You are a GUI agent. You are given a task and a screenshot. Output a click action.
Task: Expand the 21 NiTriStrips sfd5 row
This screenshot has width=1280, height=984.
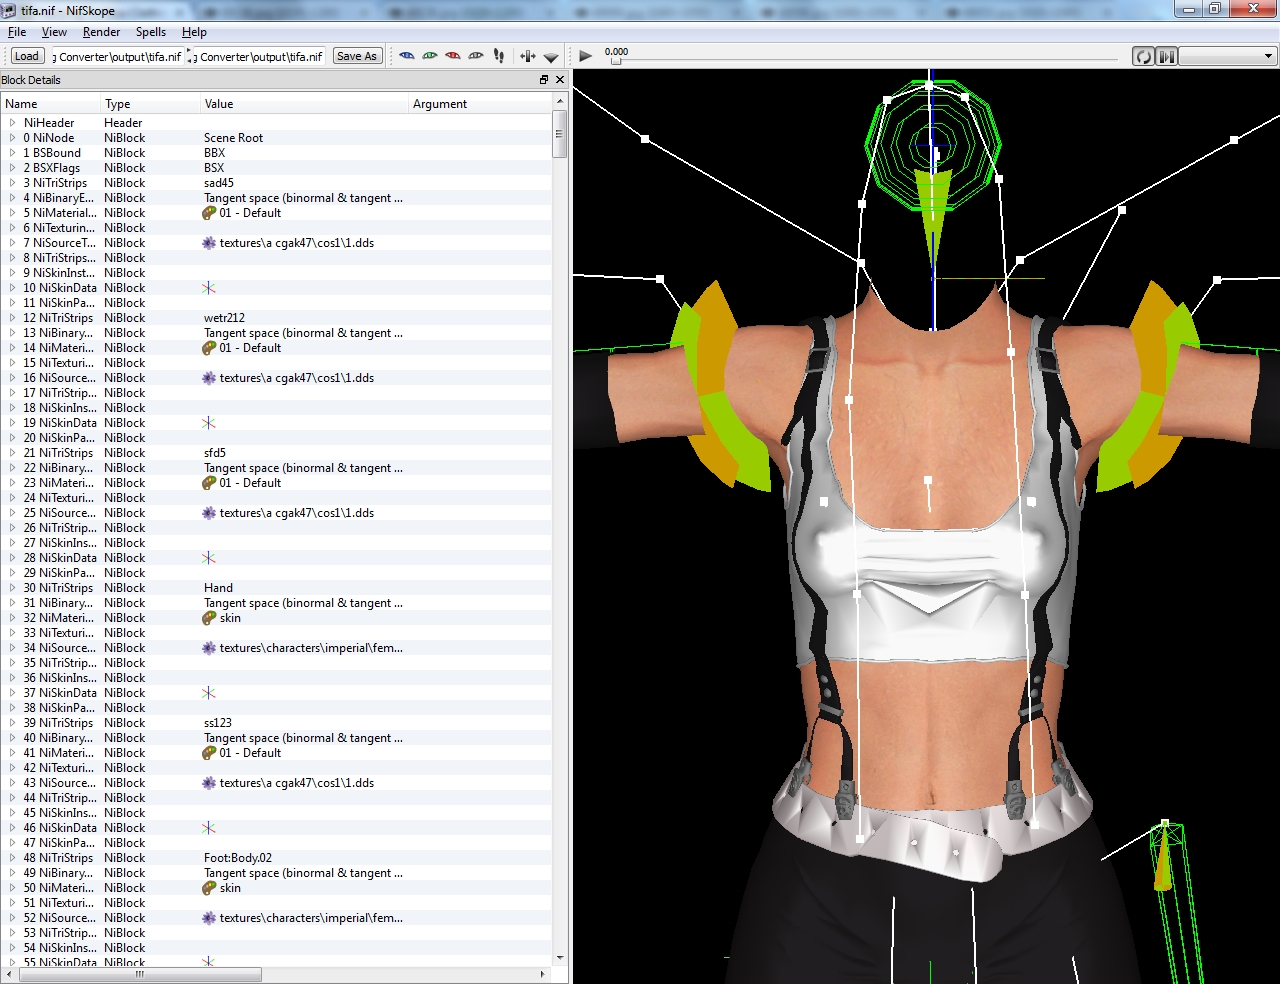12,453
